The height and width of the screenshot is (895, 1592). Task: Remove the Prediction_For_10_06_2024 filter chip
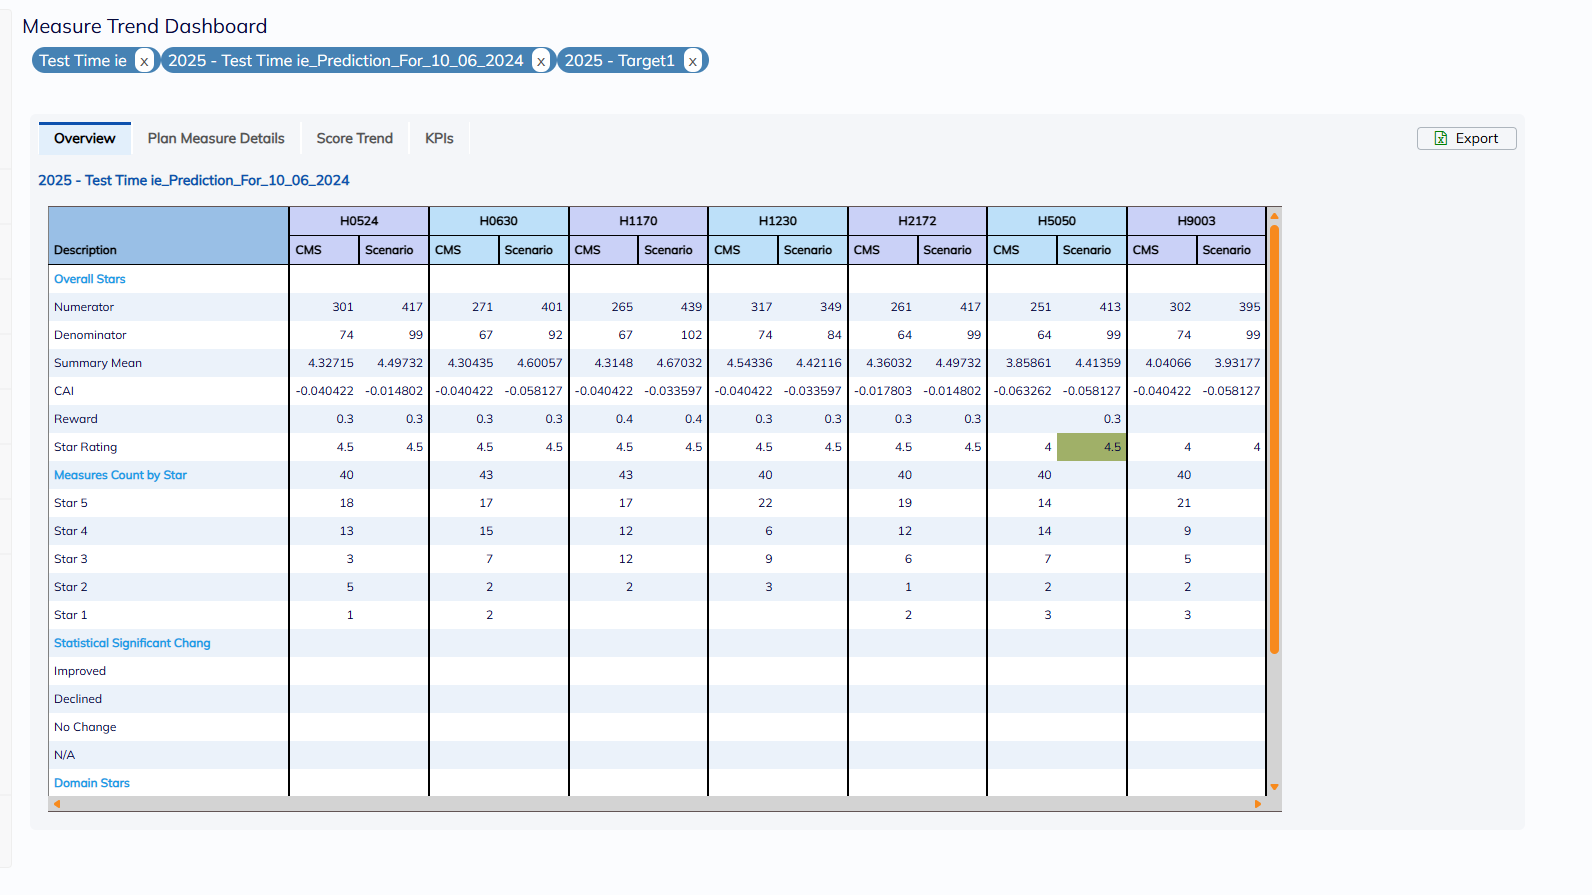[x=541, y=61]
